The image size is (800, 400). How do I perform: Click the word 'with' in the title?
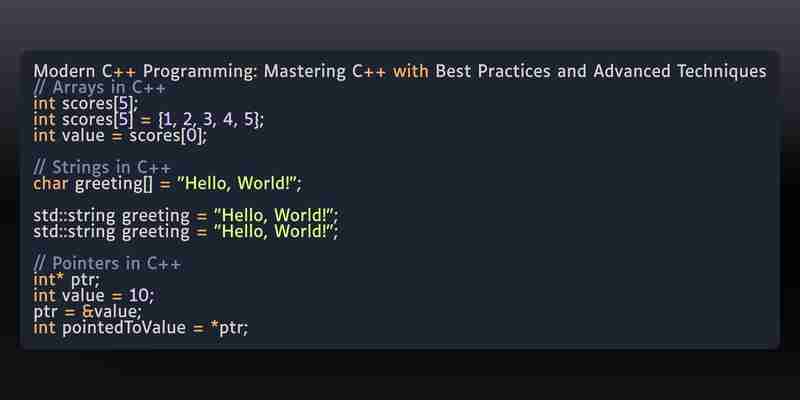pyautogui.click(x=410, y=71)
